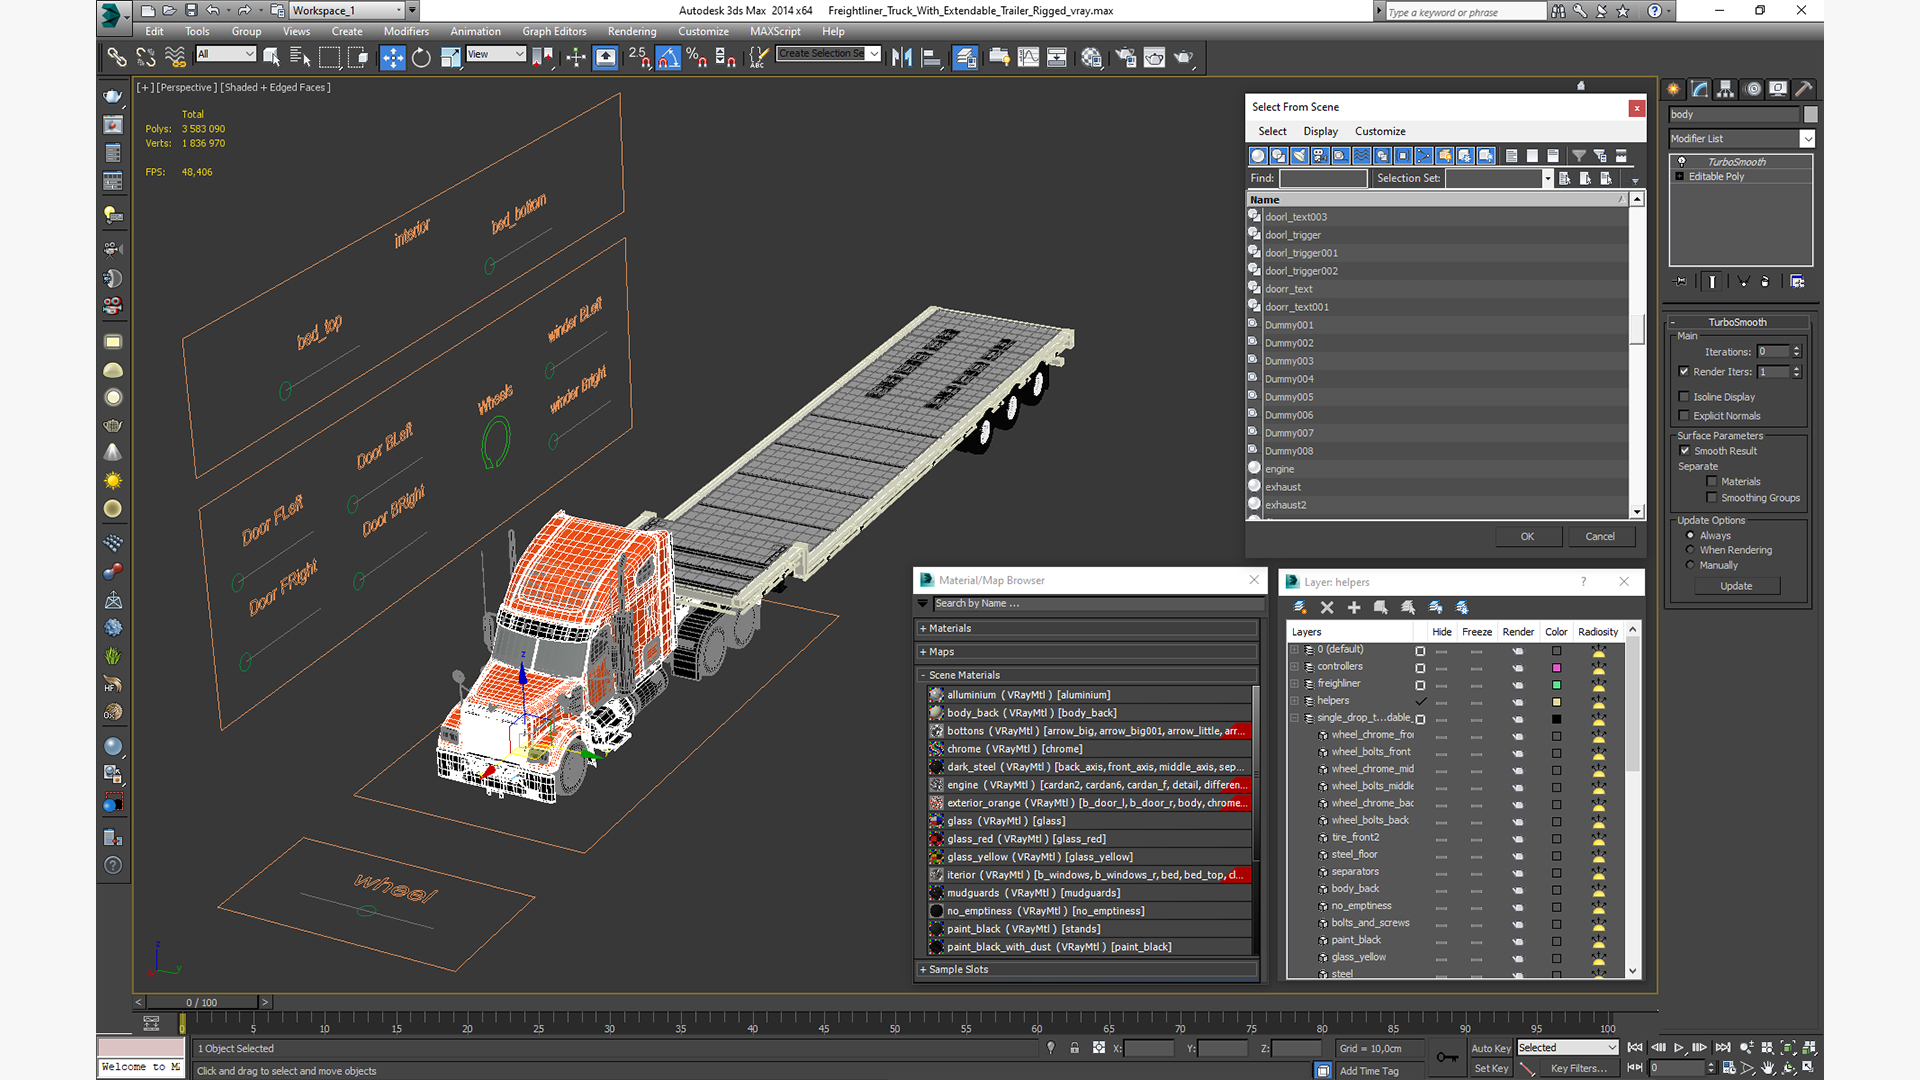
Task: Click Play Animation button
Action: [1679, 1047]
